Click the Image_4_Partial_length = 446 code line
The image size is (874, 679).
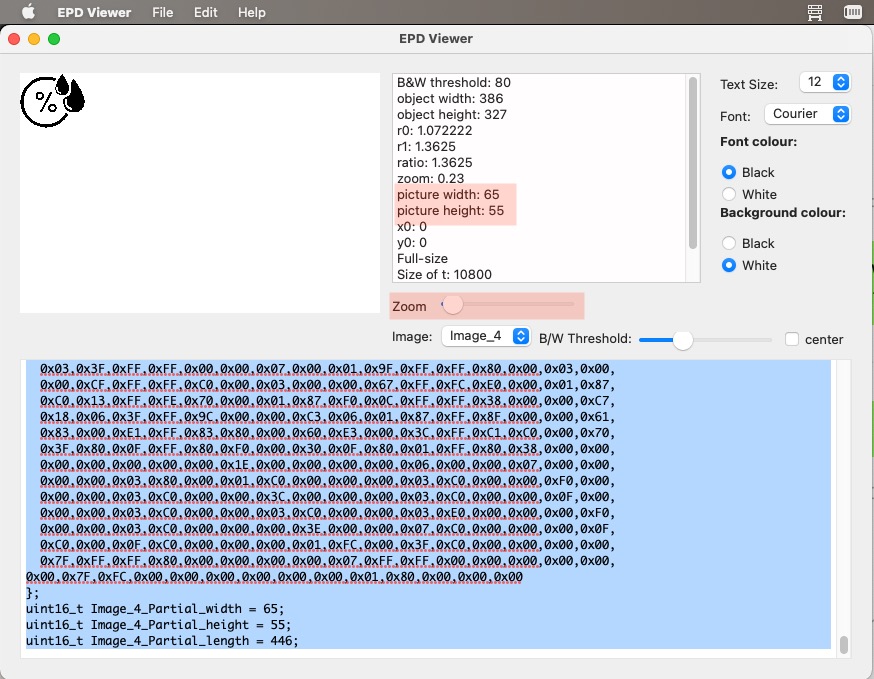pos(162,641)
